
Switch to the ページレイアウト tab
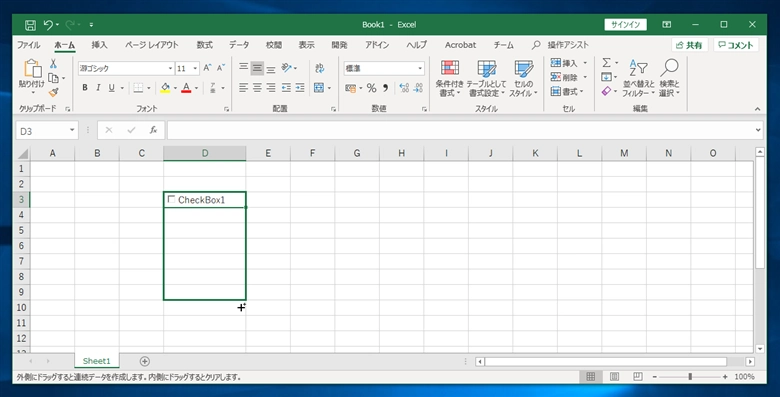(152, 45)
